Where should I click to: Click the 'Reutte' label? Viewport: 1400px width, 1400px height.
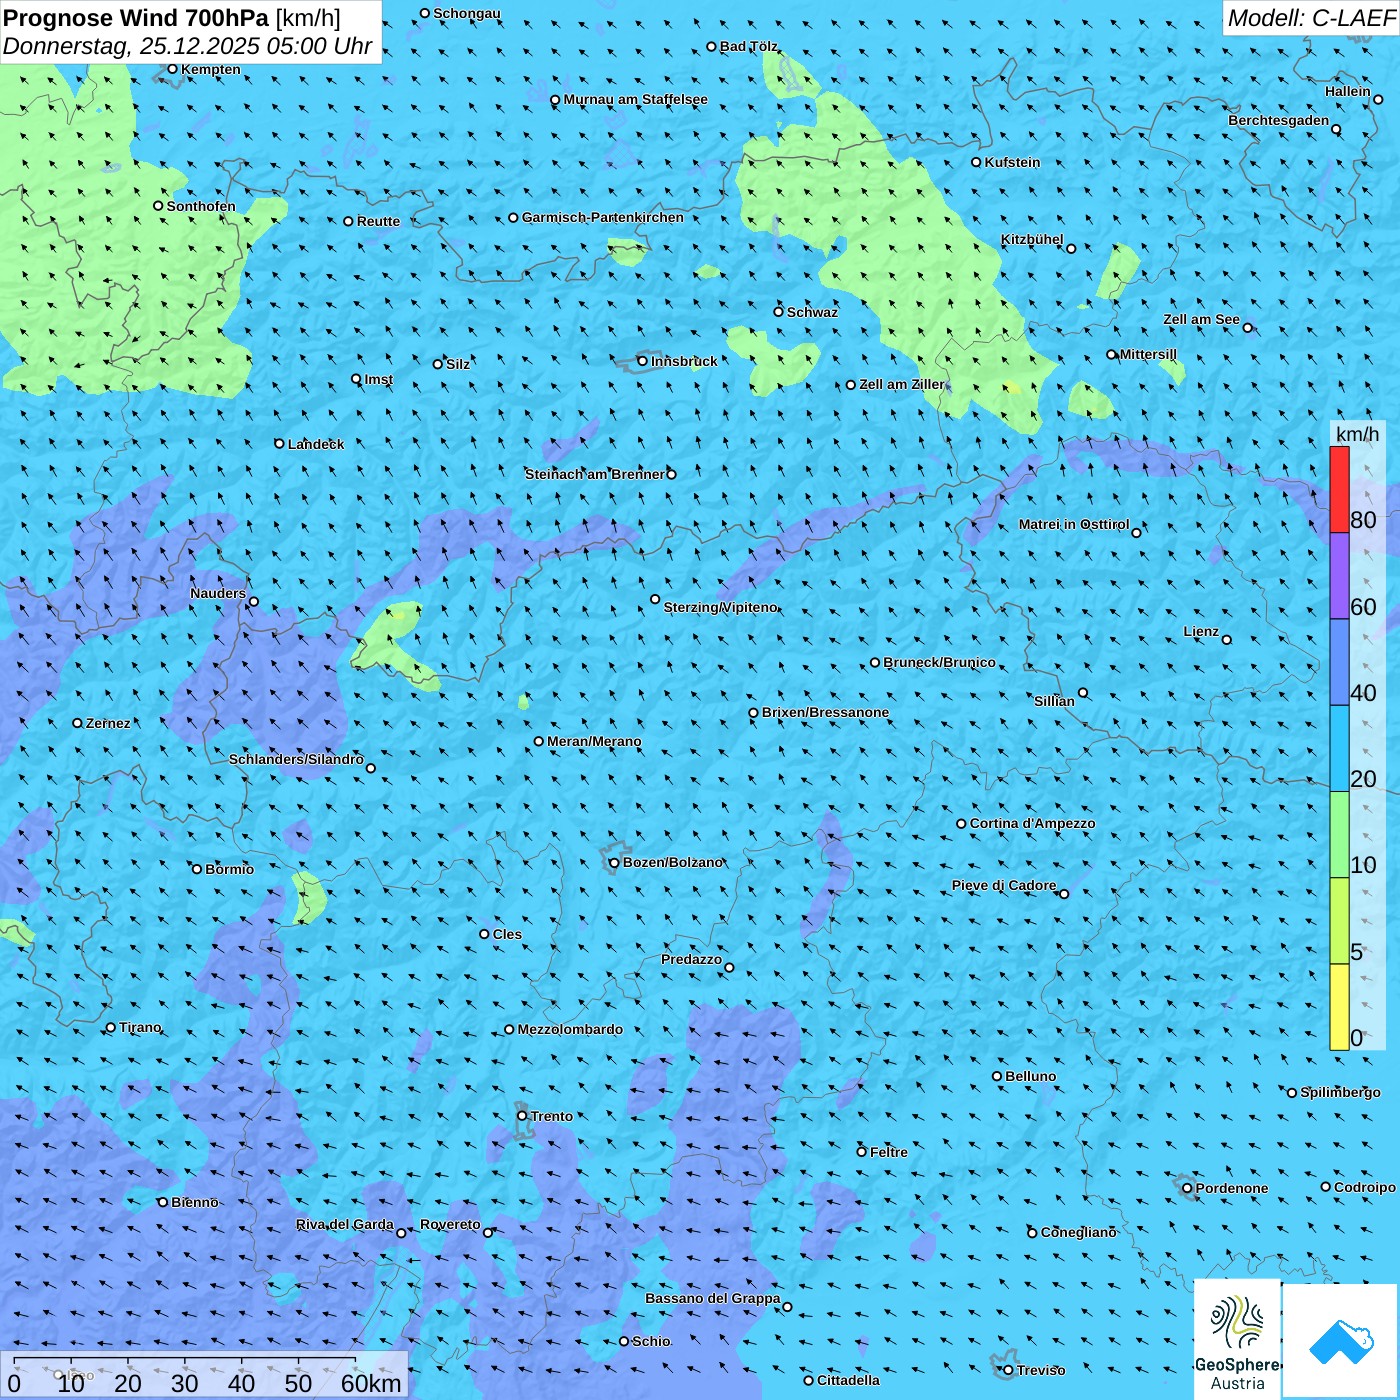click(378, 221)
